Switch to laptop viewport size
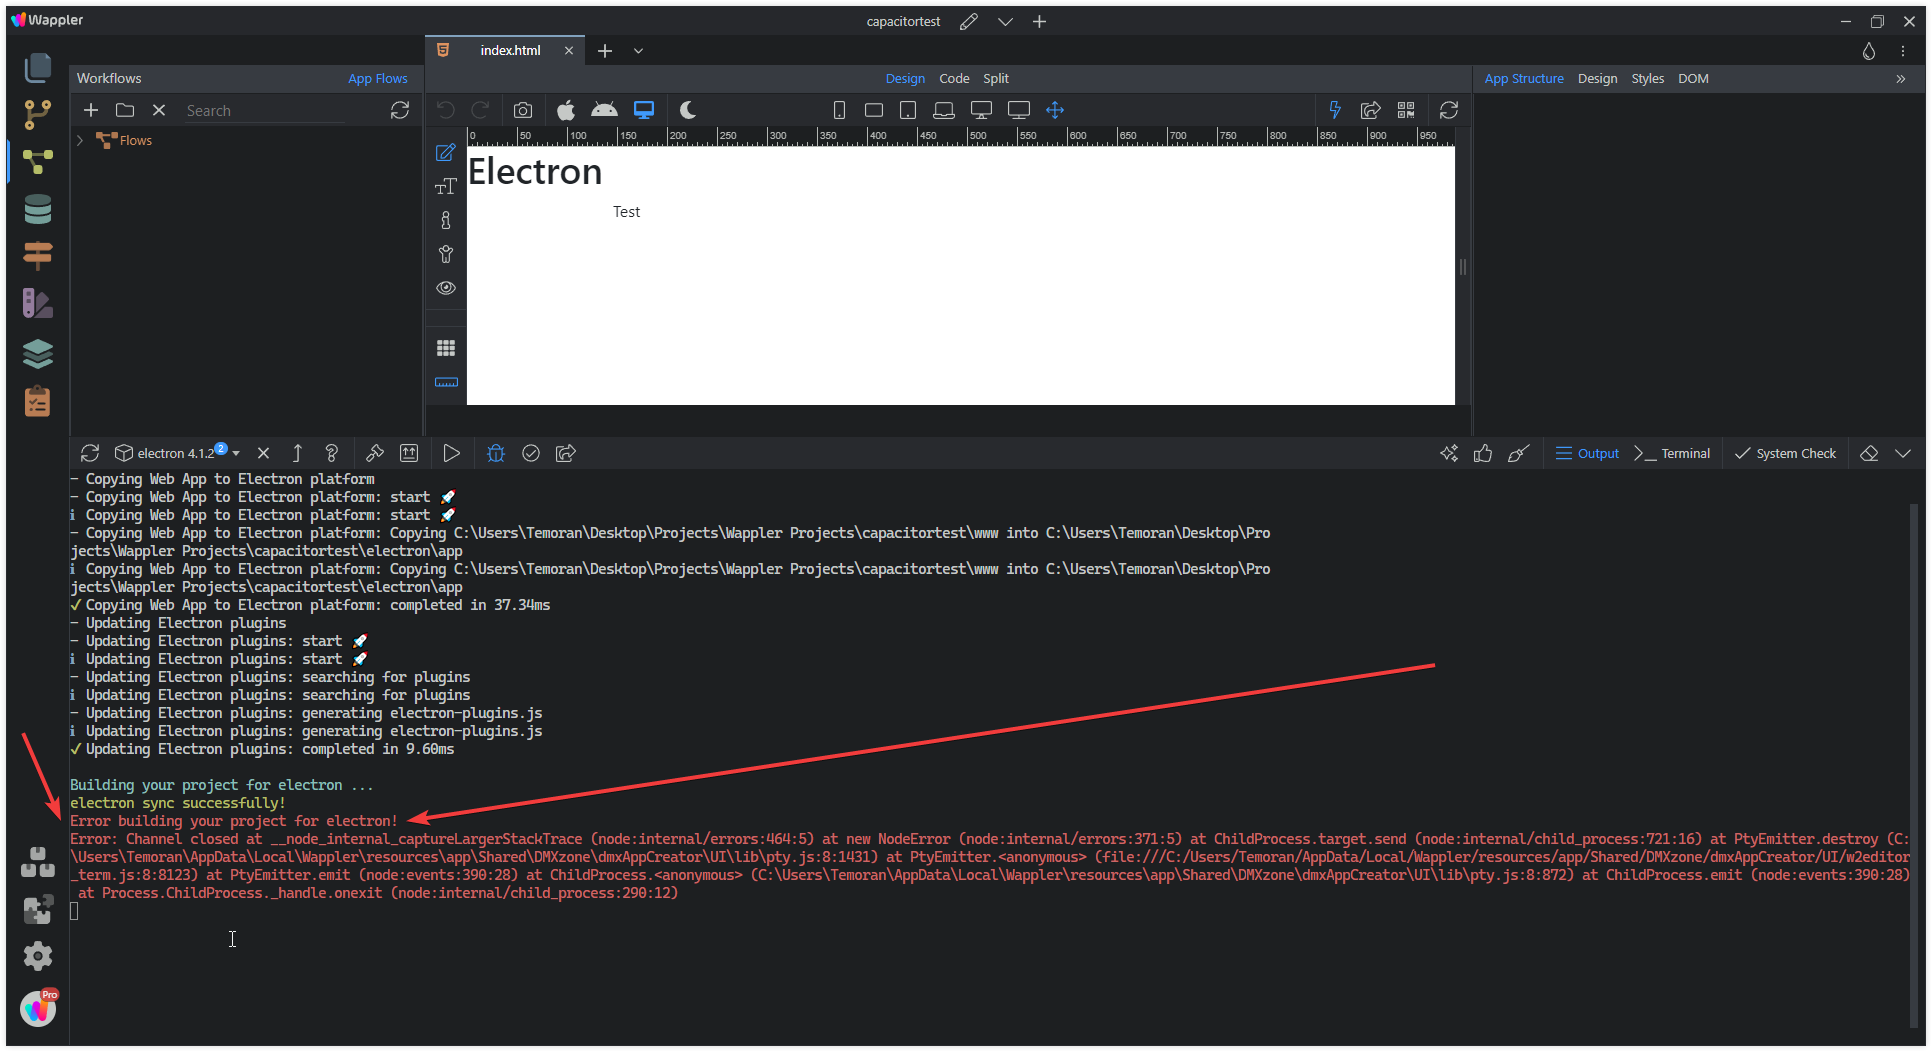The width and height of the screenshot is (1932, 1052). [944, 110]
